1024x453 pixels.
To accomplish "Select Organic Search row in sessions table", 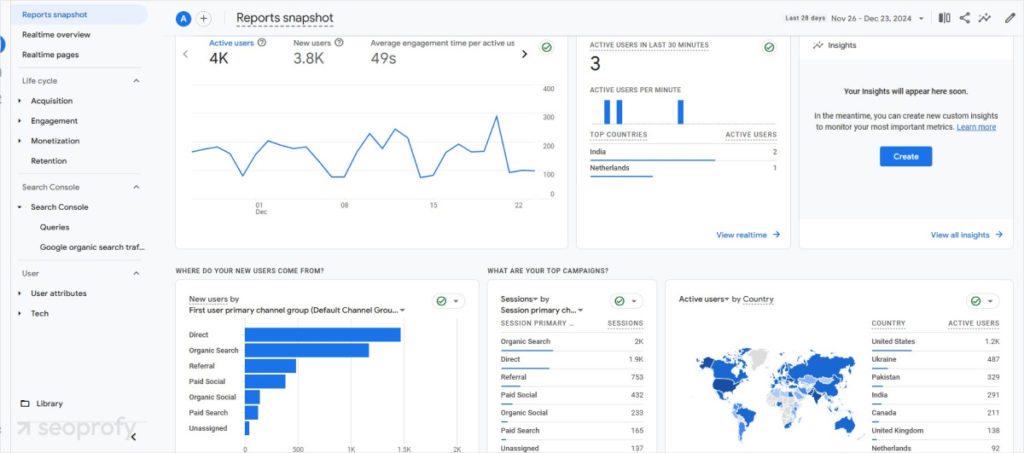I will click(x=571, y=342).
